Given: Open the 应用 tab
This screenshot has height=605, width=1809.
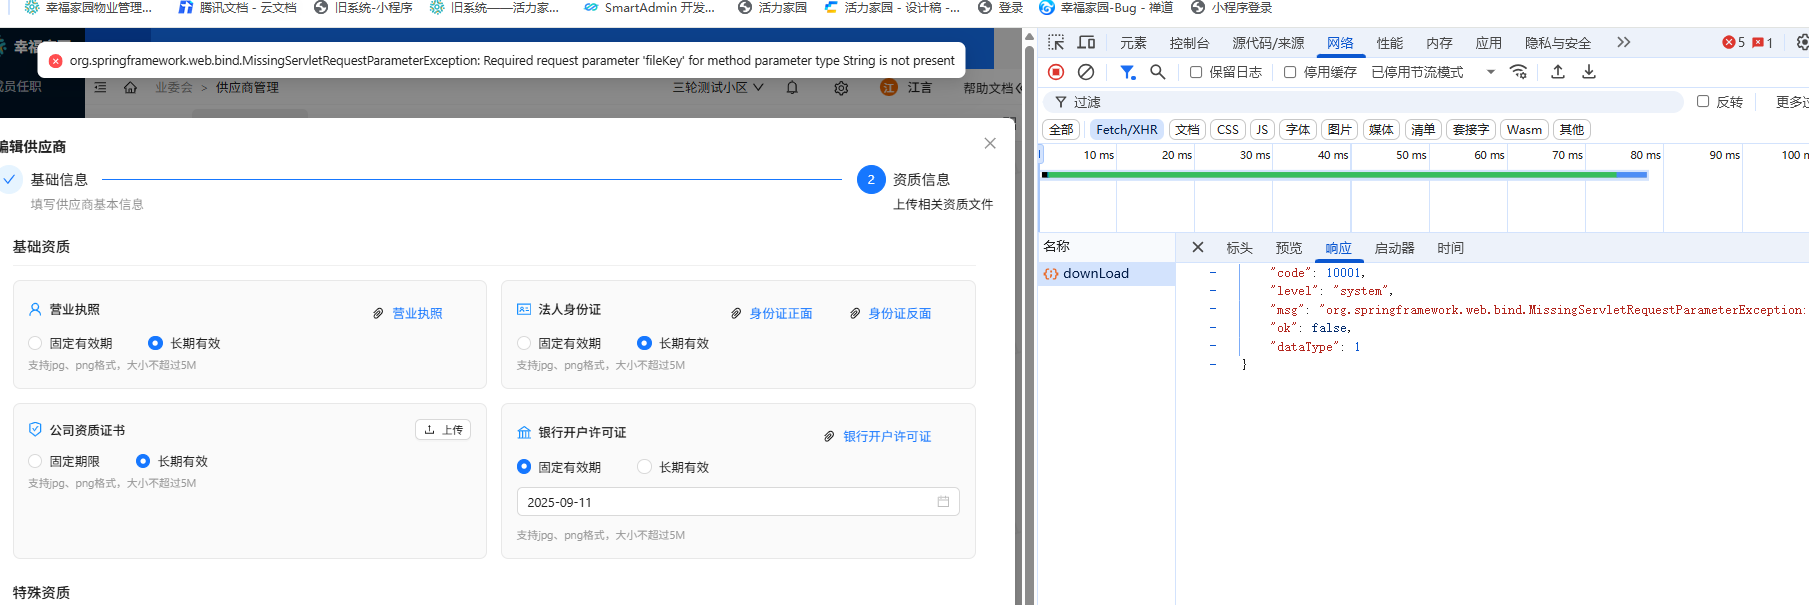Looking at the screenshot, I should (1489, 43).
